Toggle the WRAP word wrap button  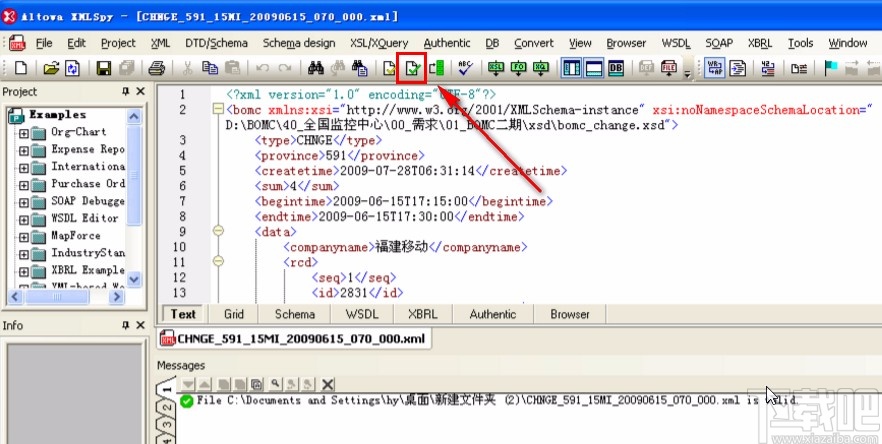tap(715, 68)
